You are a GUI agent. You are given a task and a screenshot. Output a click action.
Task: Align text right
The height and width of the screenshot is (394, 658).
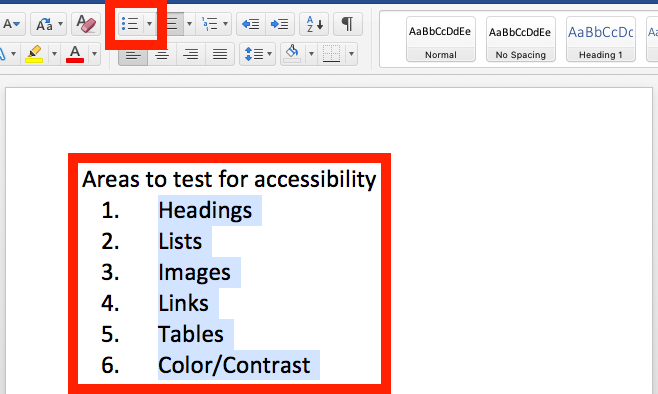(191, 54)
